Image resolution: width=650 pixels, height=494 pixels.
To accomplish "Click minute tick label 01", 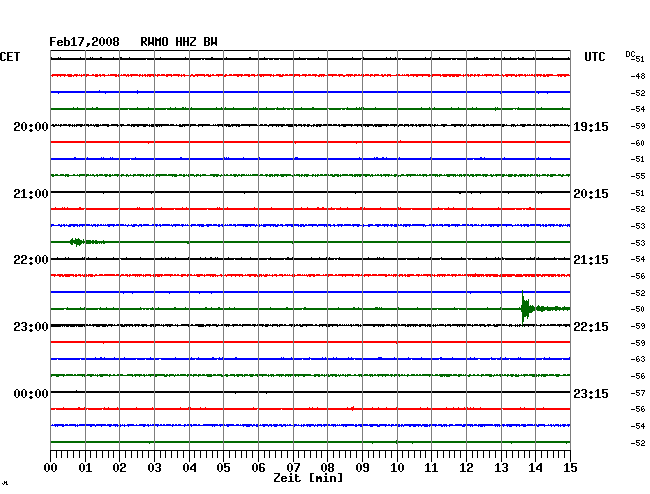I will 85,467.
